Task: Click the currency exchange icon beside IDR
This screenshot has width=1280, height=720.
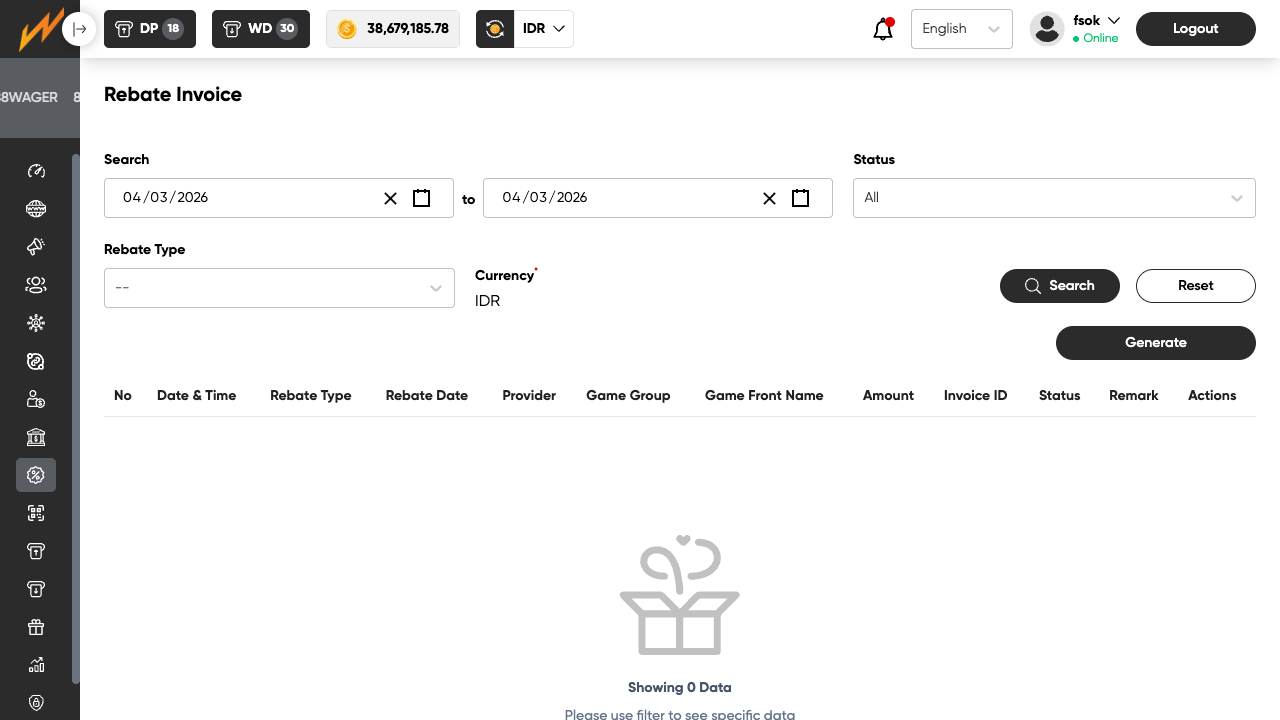Action: point(495,29)
